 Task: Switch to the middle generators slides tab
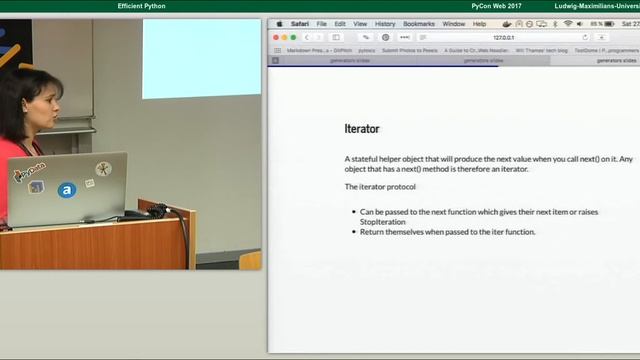pos(483,60)
